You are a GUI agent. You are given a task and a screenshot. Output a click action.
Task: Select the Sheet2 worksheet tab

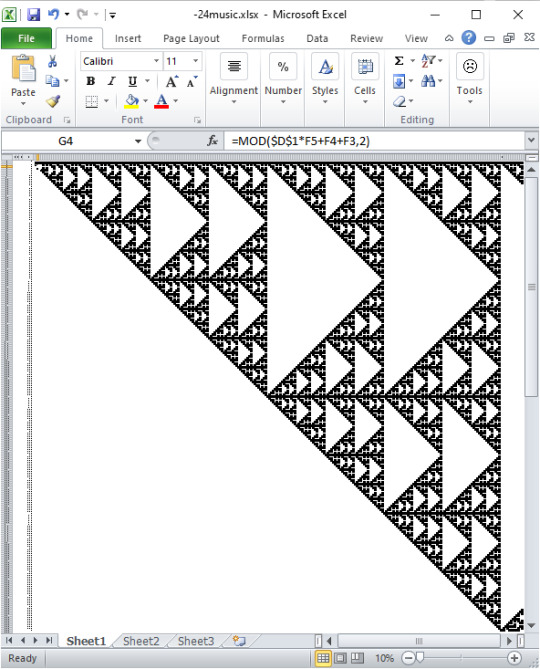click(x=141, y=641)
